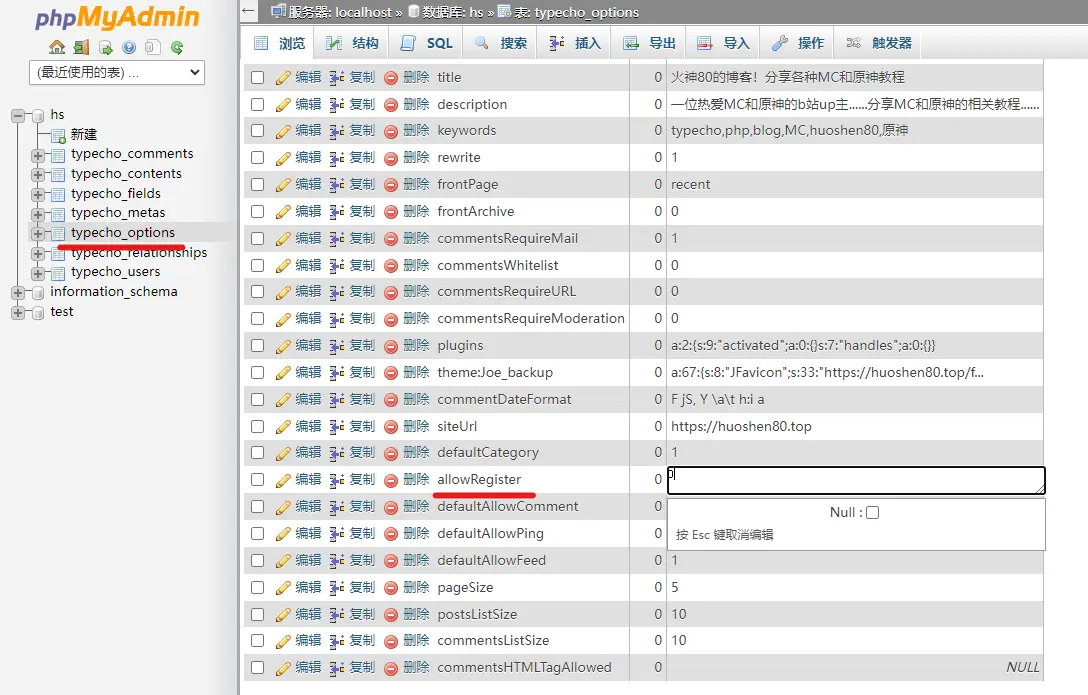The height and width of the screenshot is (695, 1088).
Task: Open typecho_comments table in the sidebar
Action: pos(132,154)
